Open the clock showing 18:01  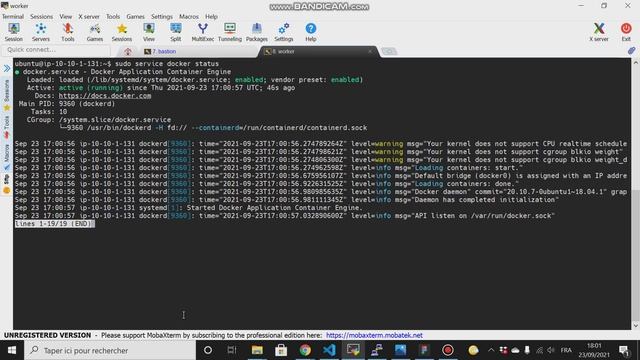coord(594,350)
